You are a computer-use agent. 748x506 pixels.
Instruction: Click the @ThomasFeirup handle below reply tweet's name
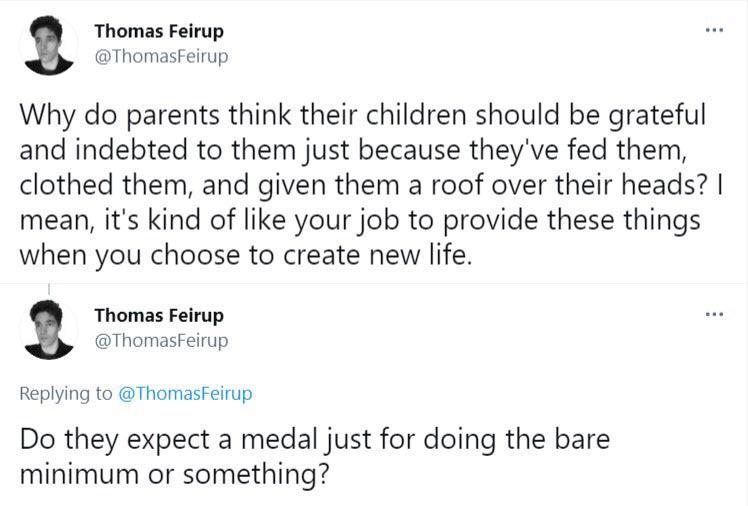coord(161,341)
